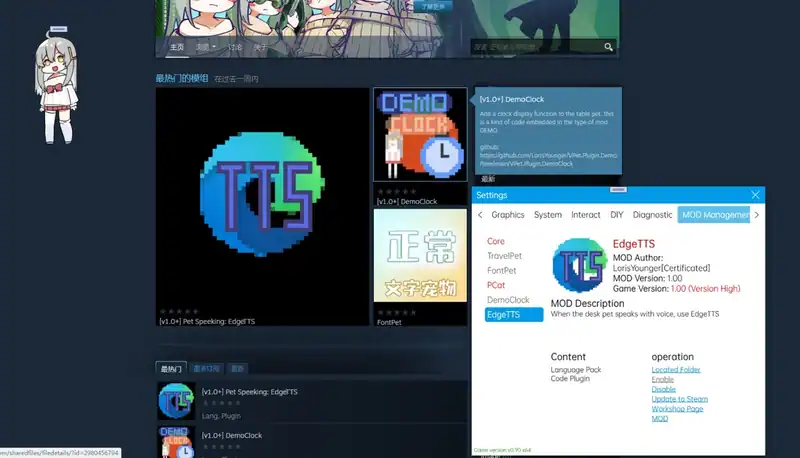The height and width of the screenshot is (458, 800).
Task: Select TravelPet in the MOD list
Action: coord(504,256)
